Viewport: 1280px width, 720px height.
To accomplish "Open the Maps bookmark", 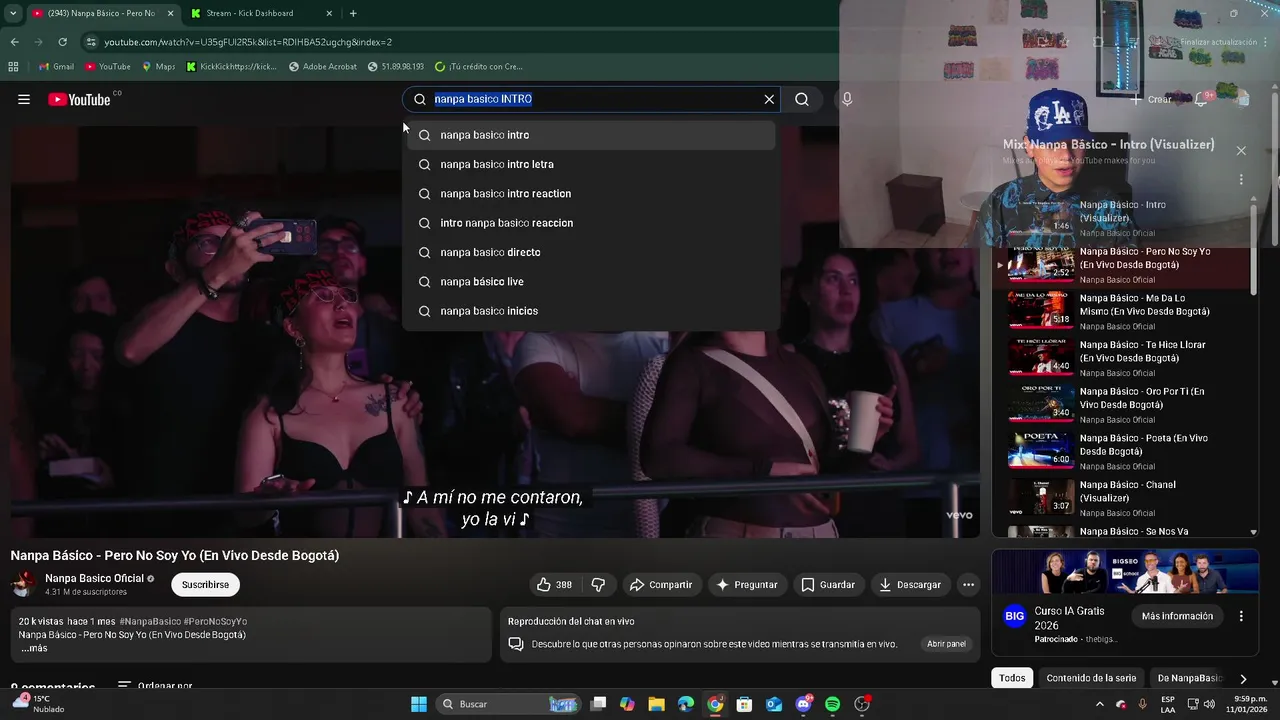I will [x=158, y=67].
